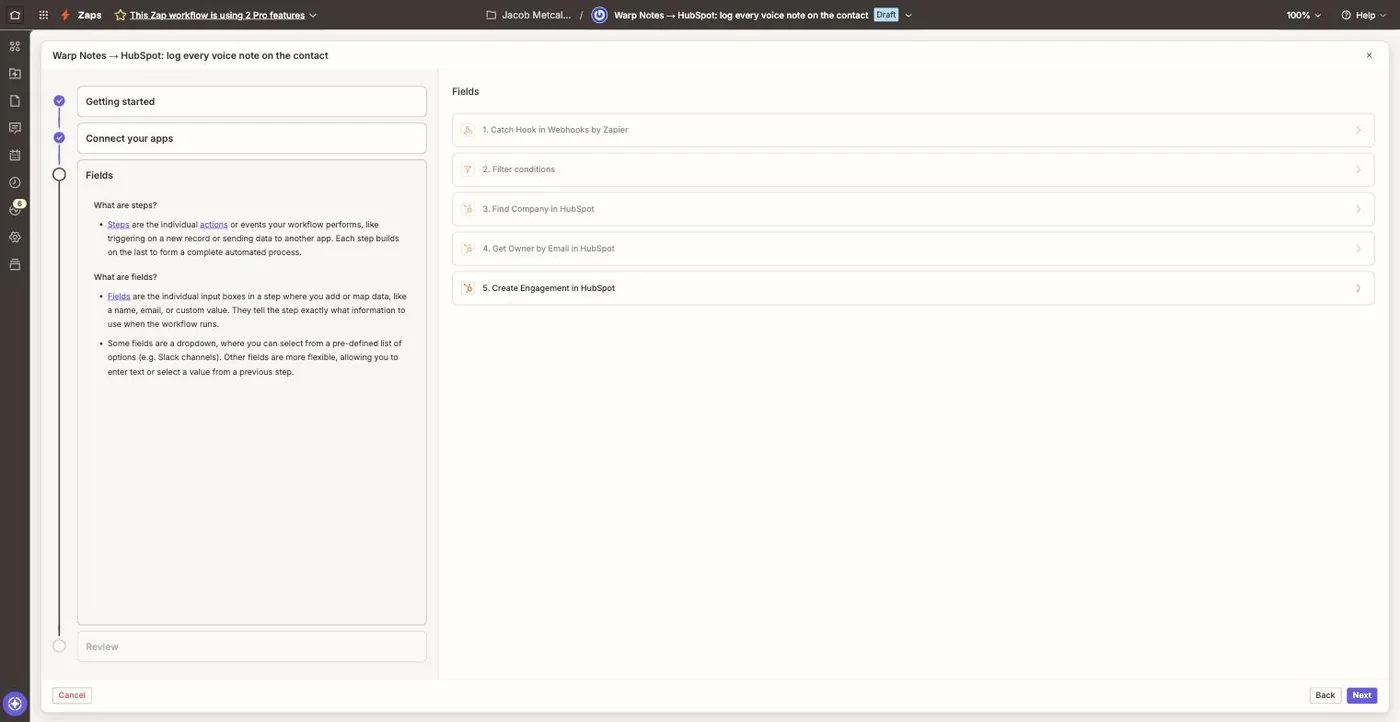Expand Create Engagement in HubSpot chevron

coord(1358,288)
